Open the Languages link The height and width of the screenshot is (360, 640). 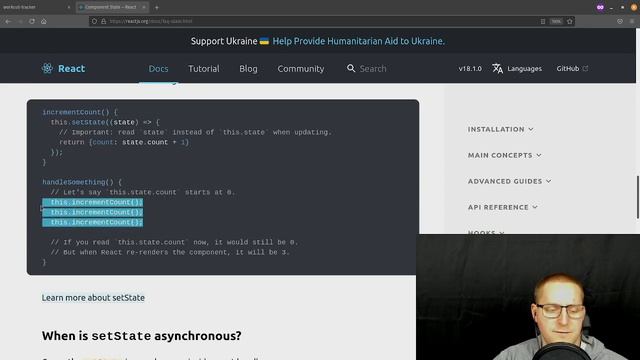(524, 69)
